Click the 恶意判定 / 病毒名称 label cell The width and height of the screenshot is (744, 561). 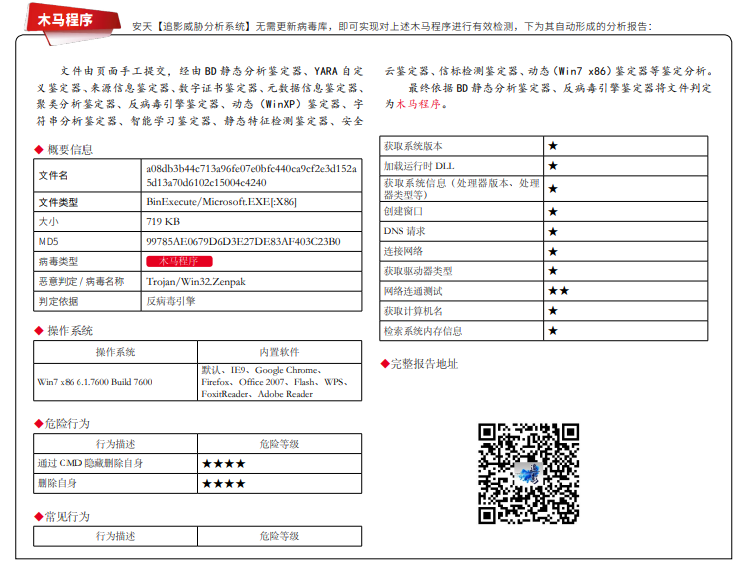87,281
